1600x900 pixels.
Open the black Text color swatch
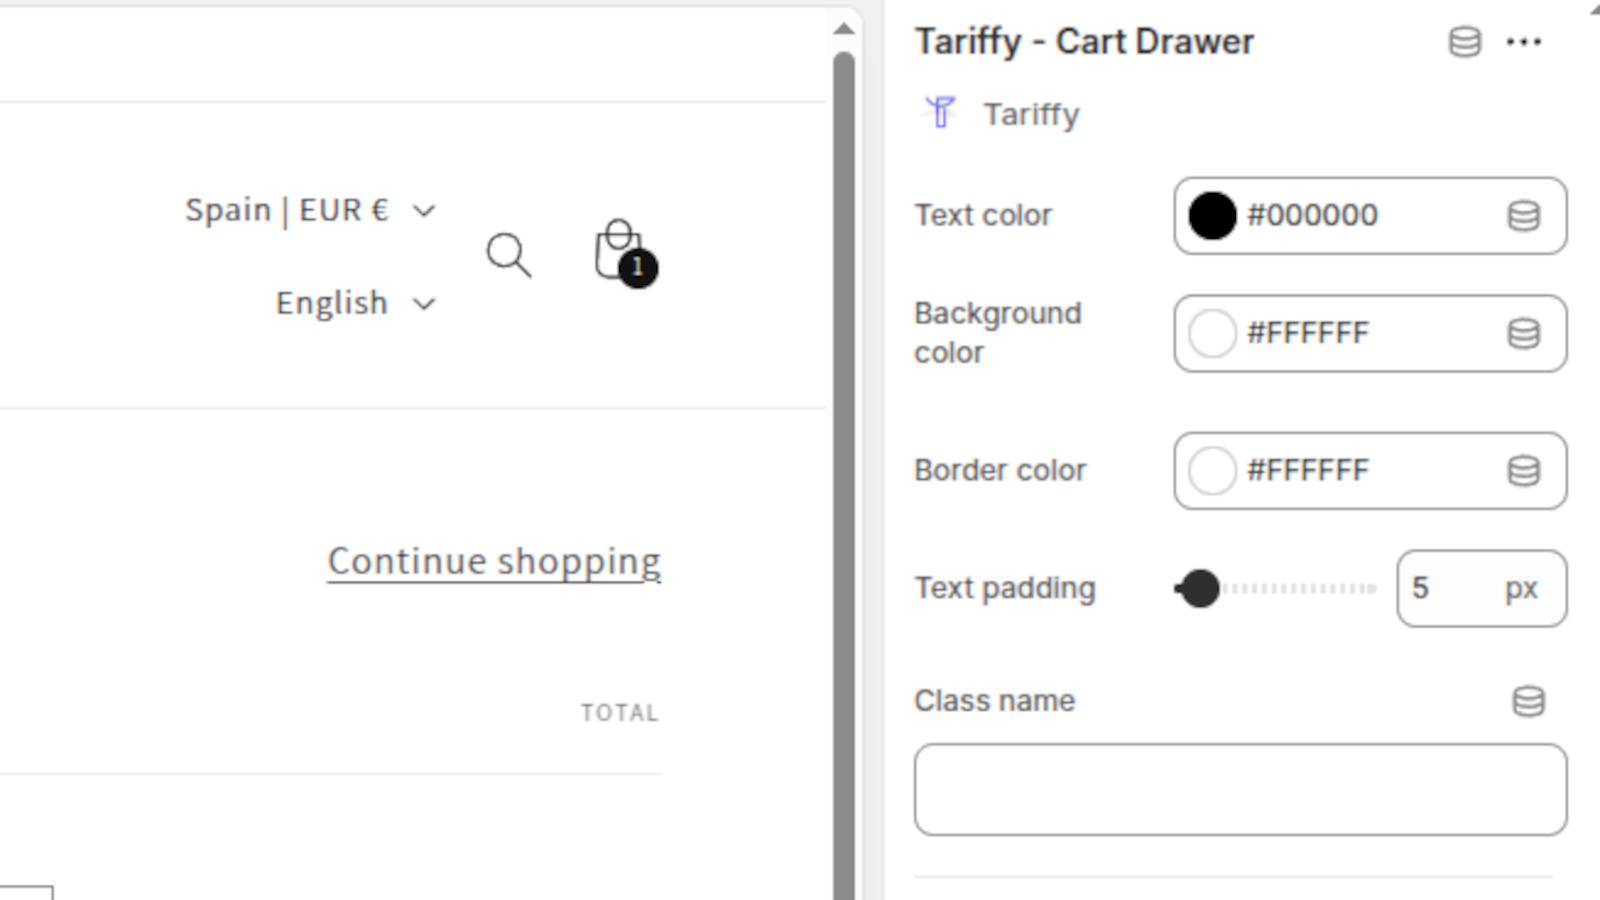(1212, 216)
